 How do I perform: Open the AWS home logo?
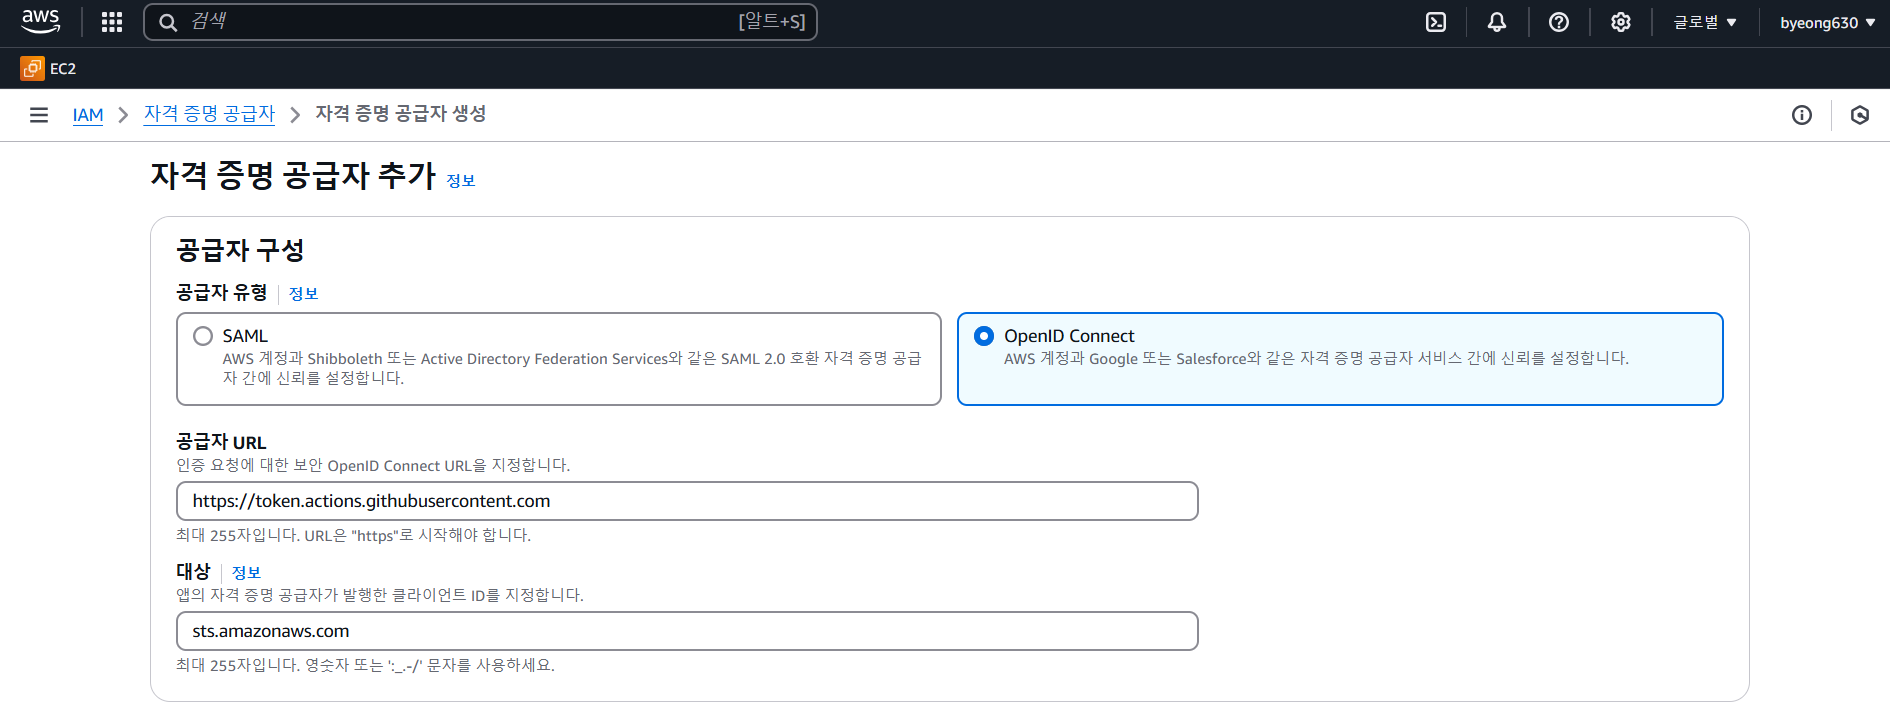(x=41, y=21)
